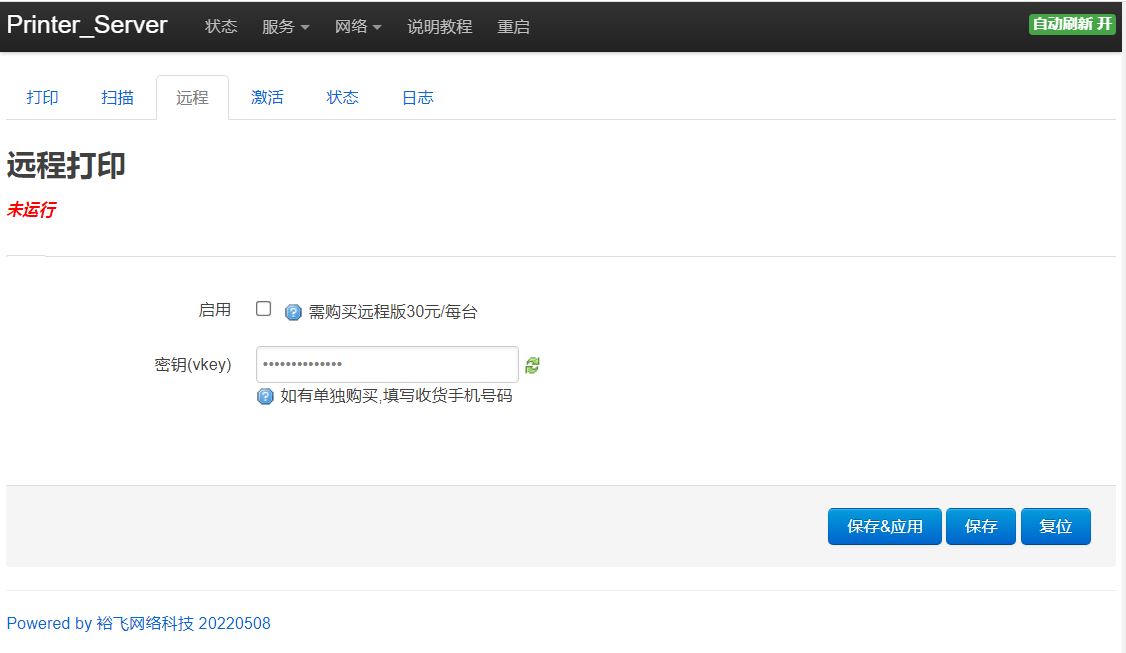Viewport: 1126px width, 653px height.
Task: Click the green vkey regenerate icon
Action: 532,366
